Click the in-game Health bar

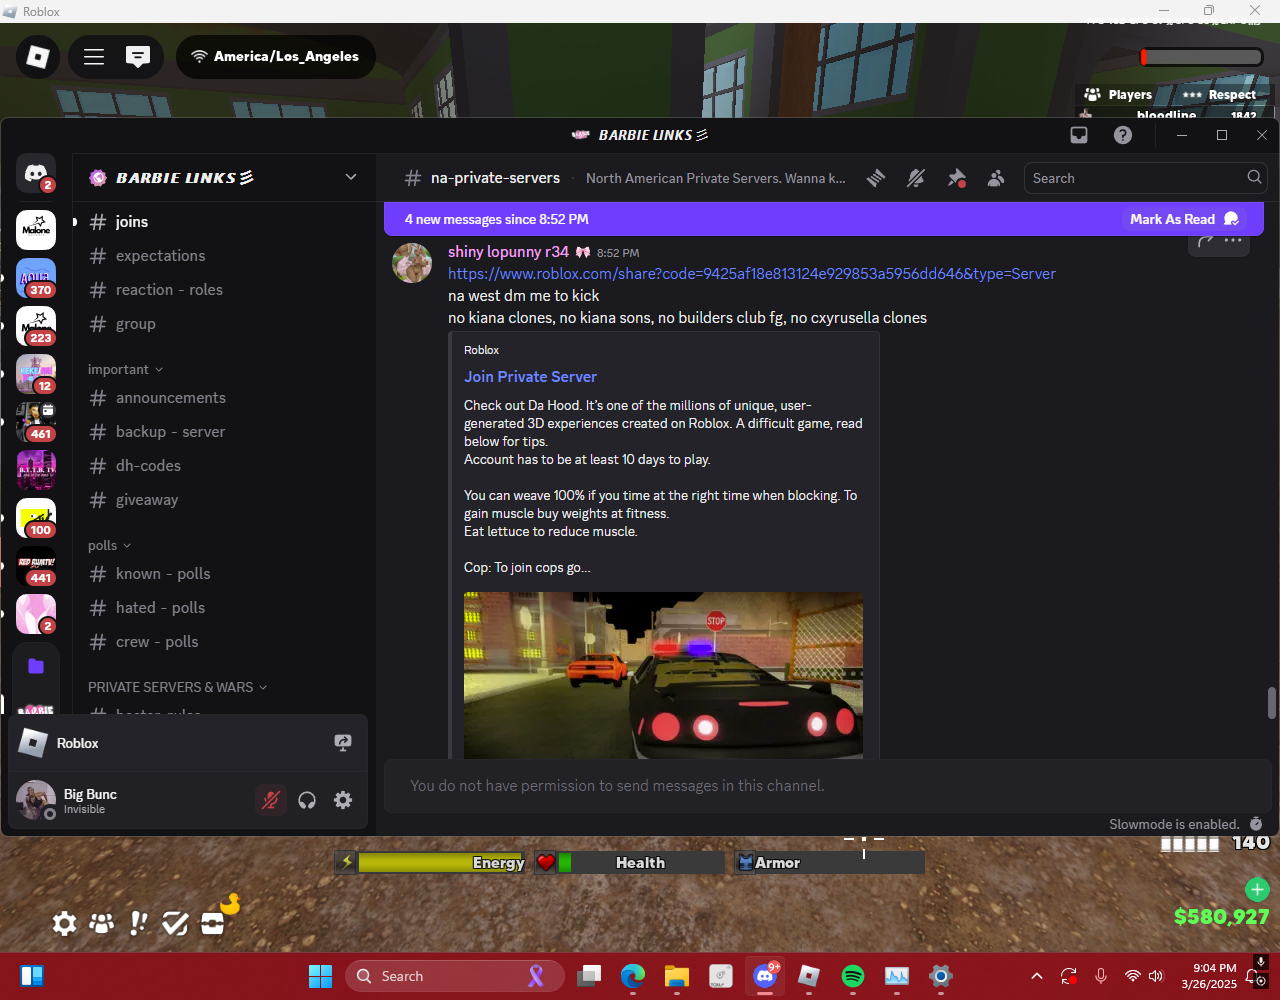[630, 862]
